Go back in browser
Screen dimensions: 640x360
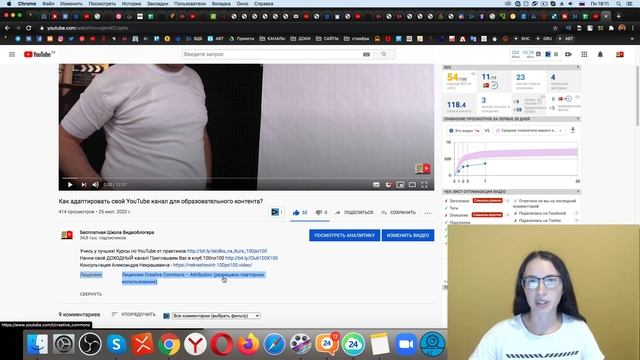pyautogui.click(x=7, y=28)
